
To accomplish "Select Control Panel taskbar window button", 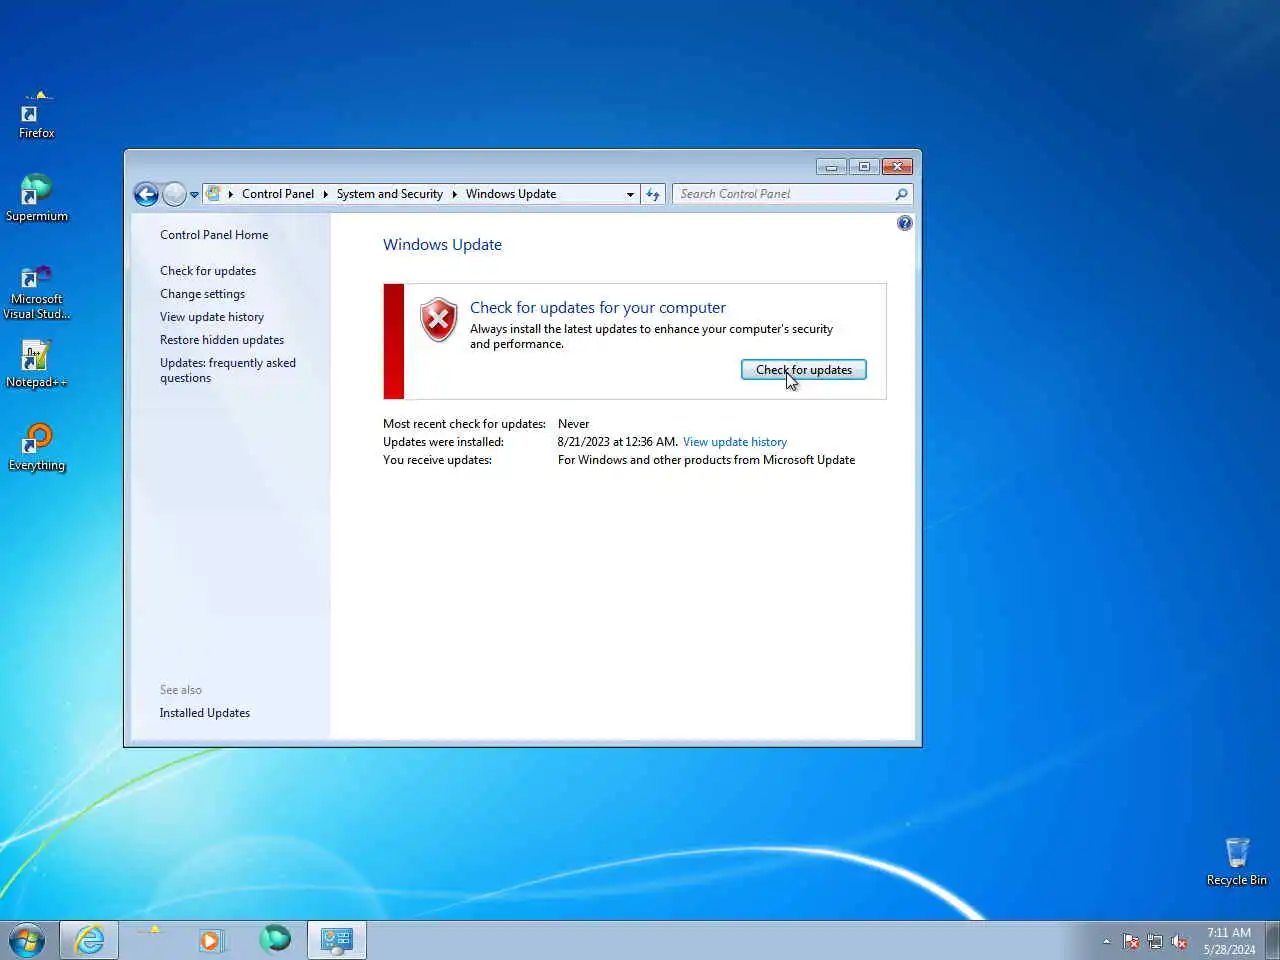I will [337, 940].
